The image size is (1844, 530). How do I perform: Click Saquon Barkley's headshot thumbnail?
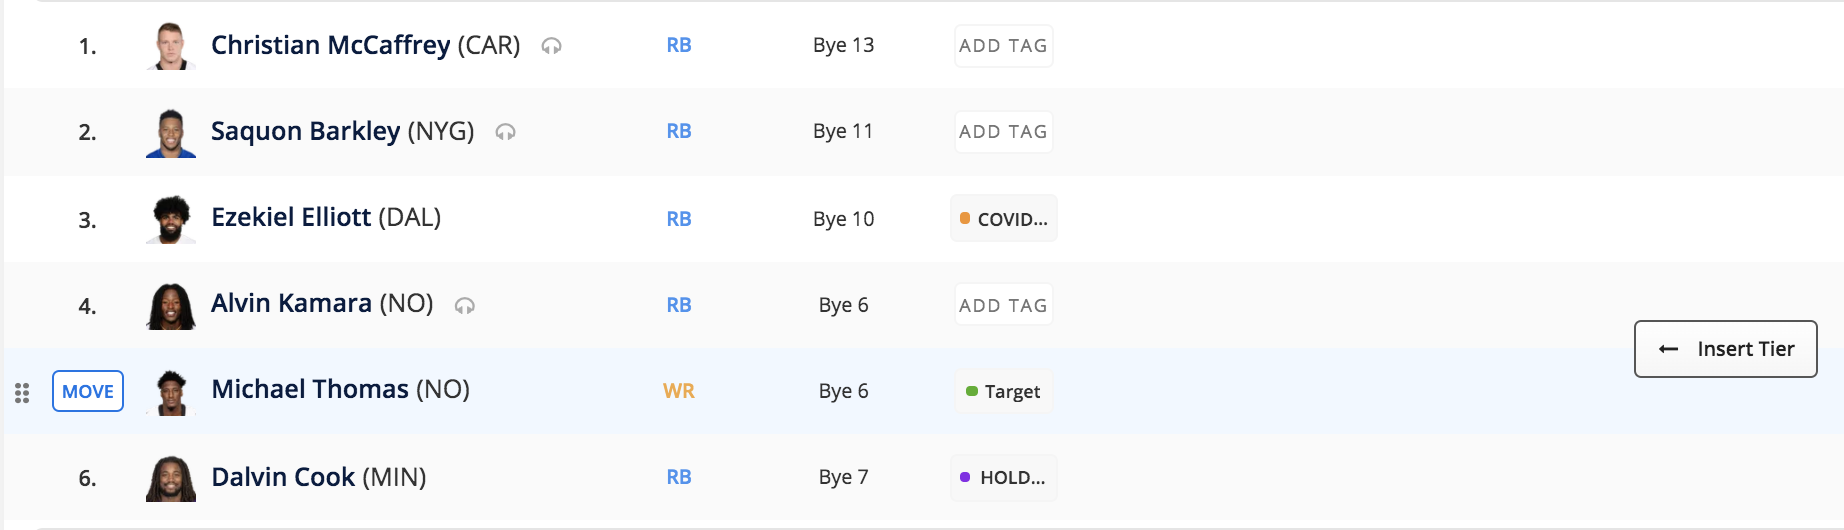pos(171,133)
